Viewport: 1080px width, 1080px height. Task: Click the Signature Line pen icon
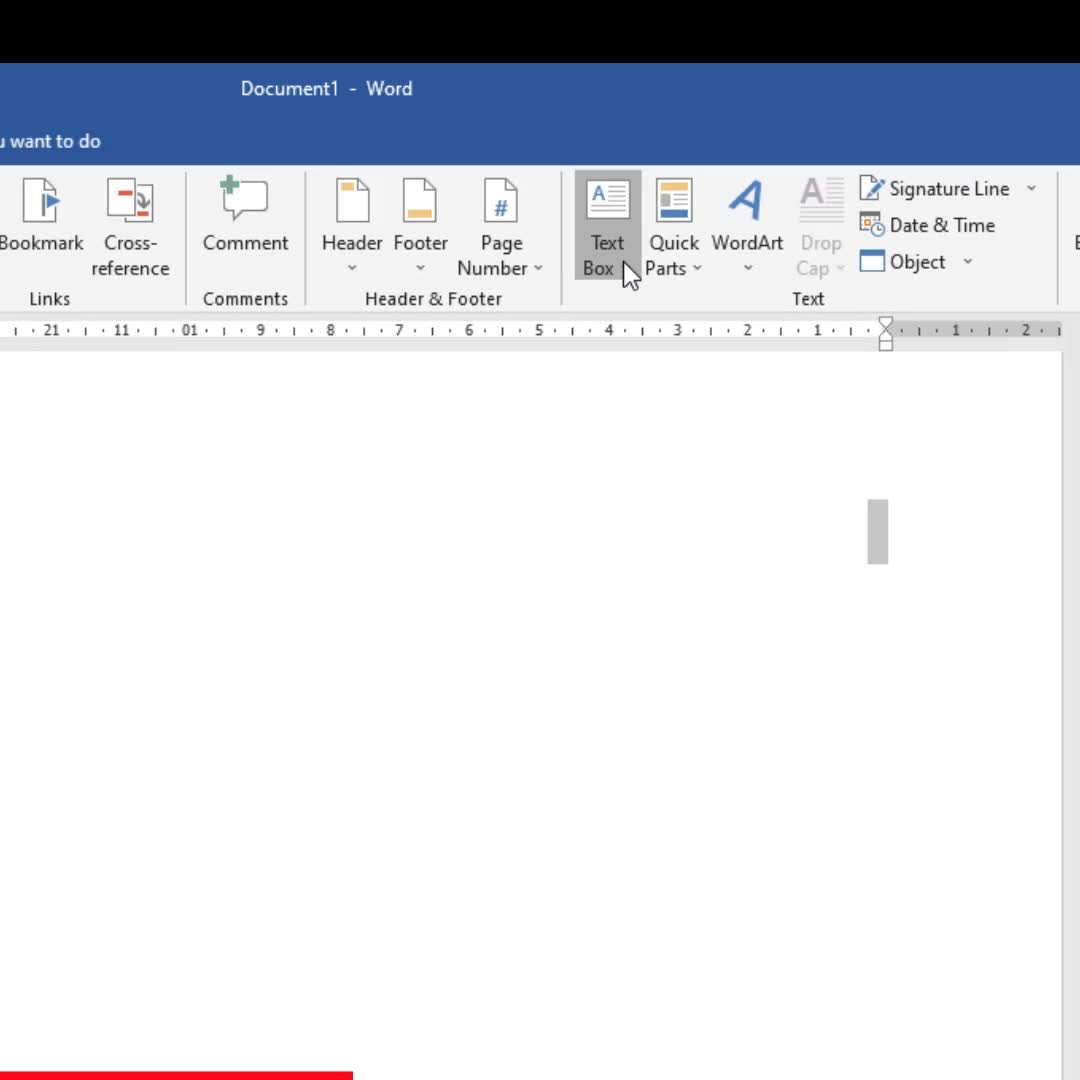pyautogui.click(x=872, y=188)
